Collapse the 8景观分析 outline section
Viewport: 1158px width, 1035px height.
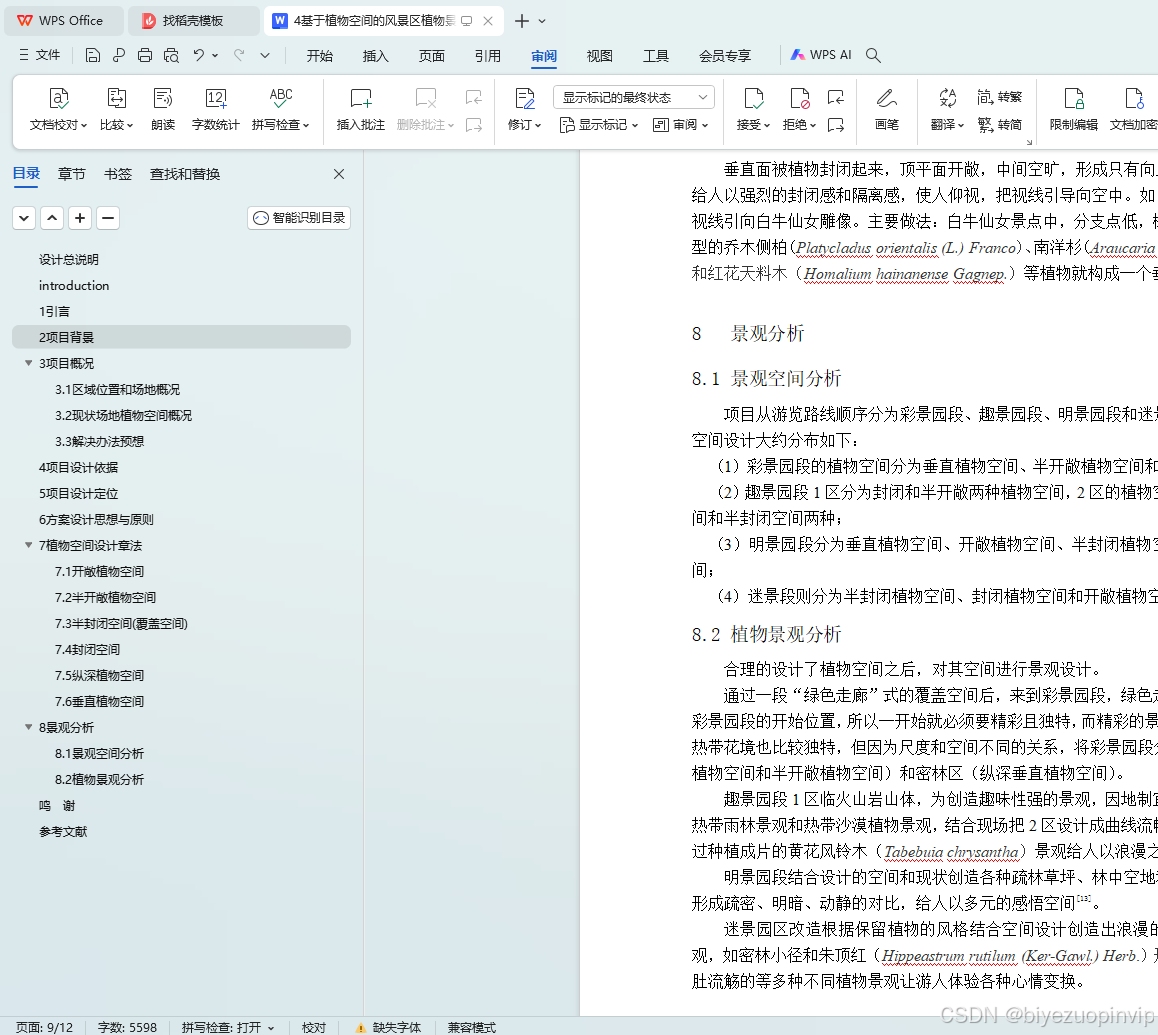[x=28, y=728]
